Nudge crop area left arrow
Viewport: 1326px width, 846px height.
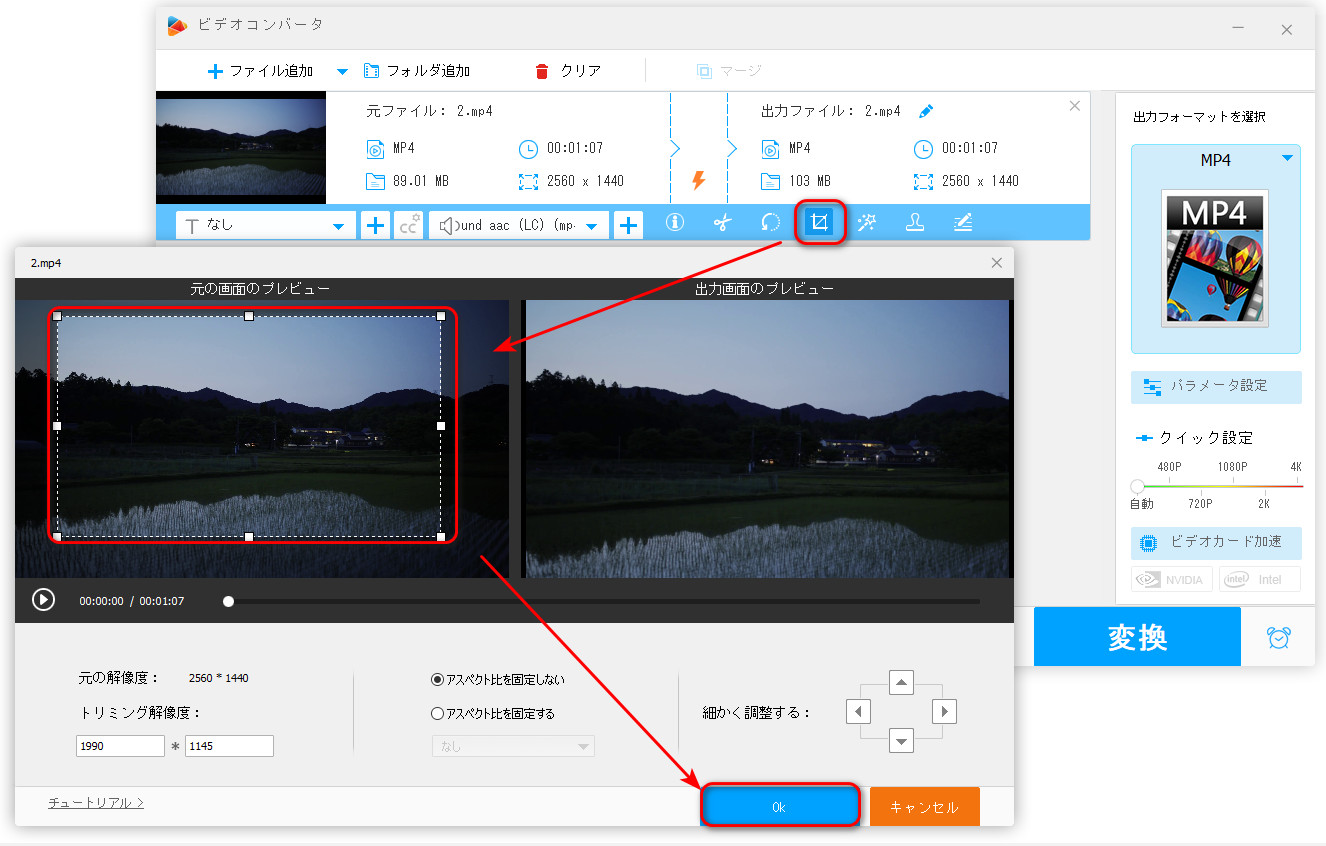point(858,712)
